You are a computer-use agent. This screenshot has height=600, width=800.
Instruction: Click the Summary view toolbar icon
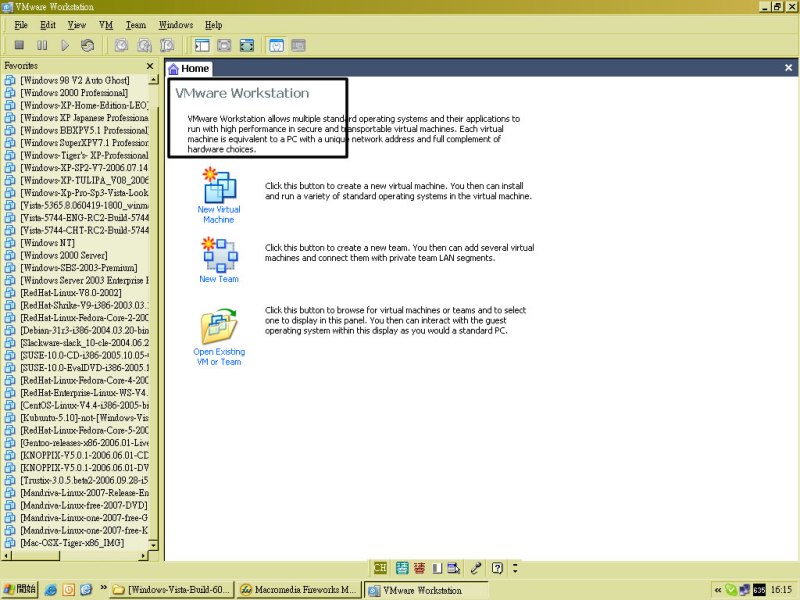coord(276,45)
